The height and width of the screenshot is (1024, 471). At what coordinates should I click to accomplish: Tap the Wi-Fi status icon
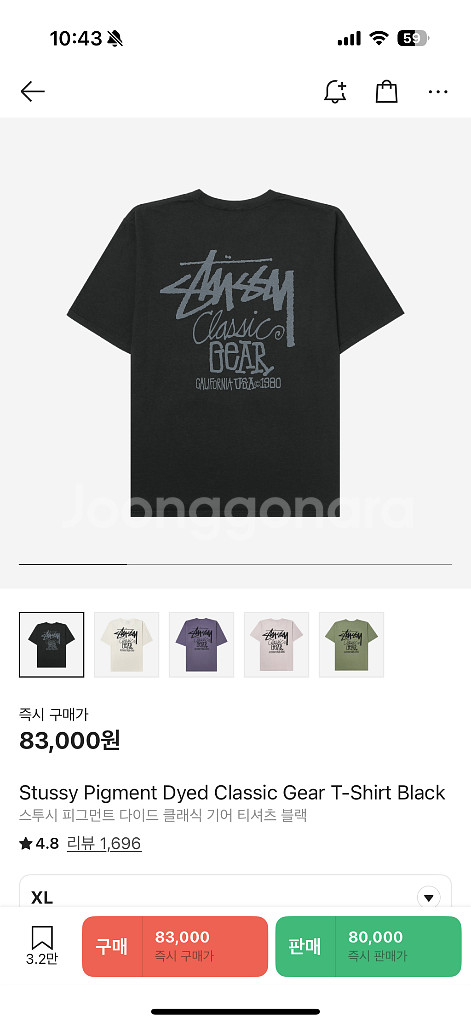coord(378,39)
